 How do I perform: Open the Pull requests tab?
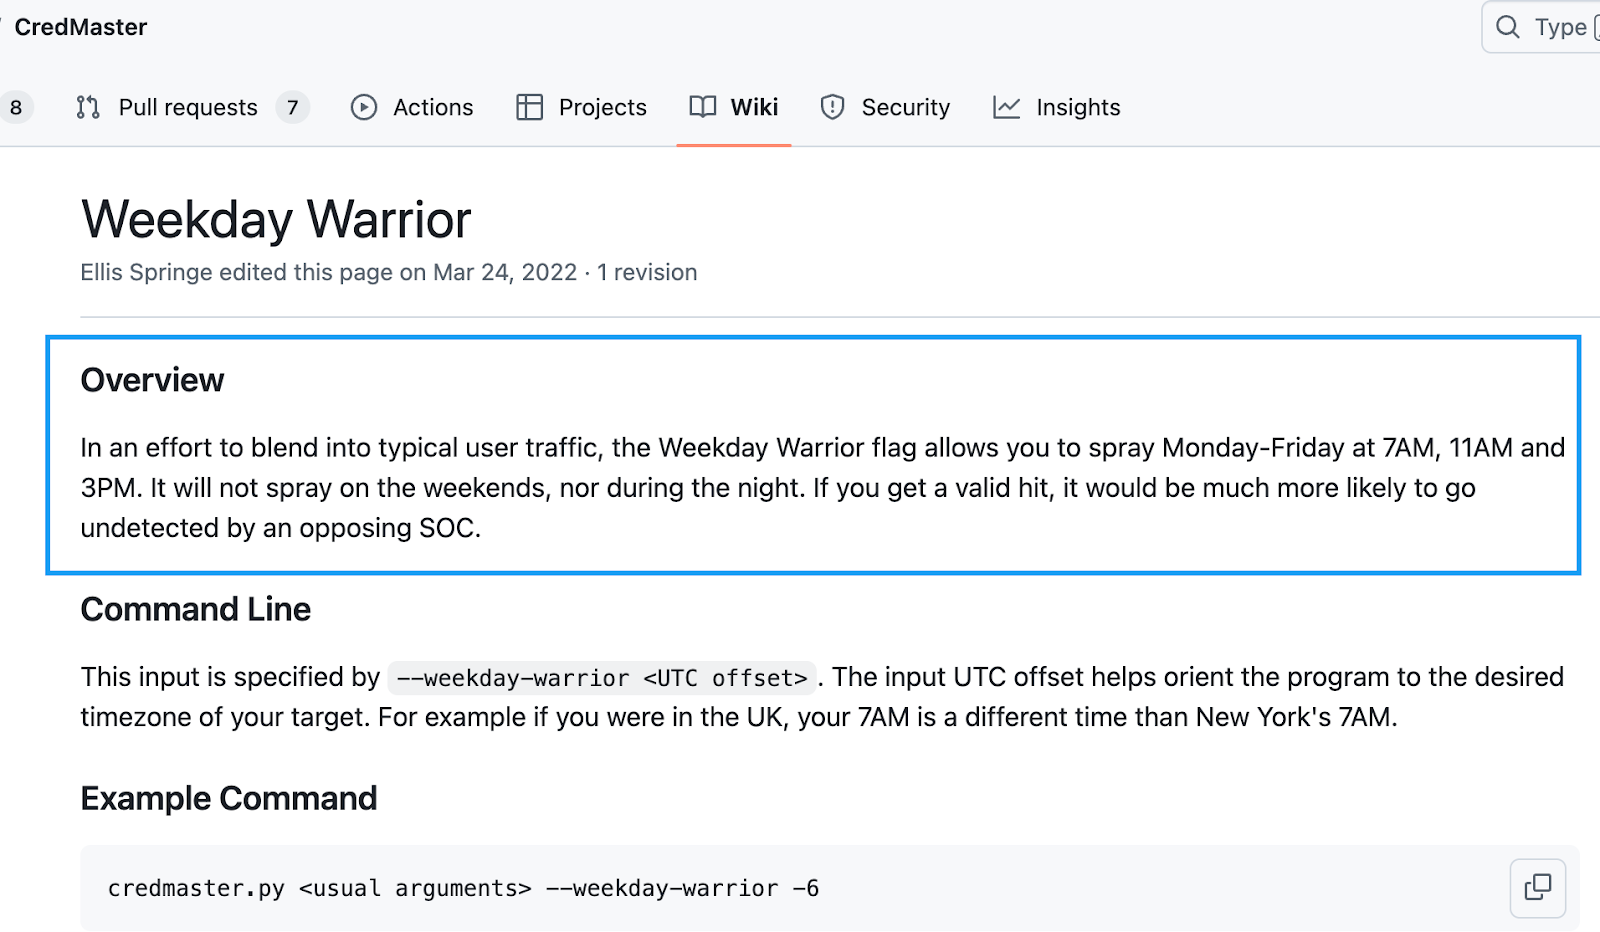[187, 107]
